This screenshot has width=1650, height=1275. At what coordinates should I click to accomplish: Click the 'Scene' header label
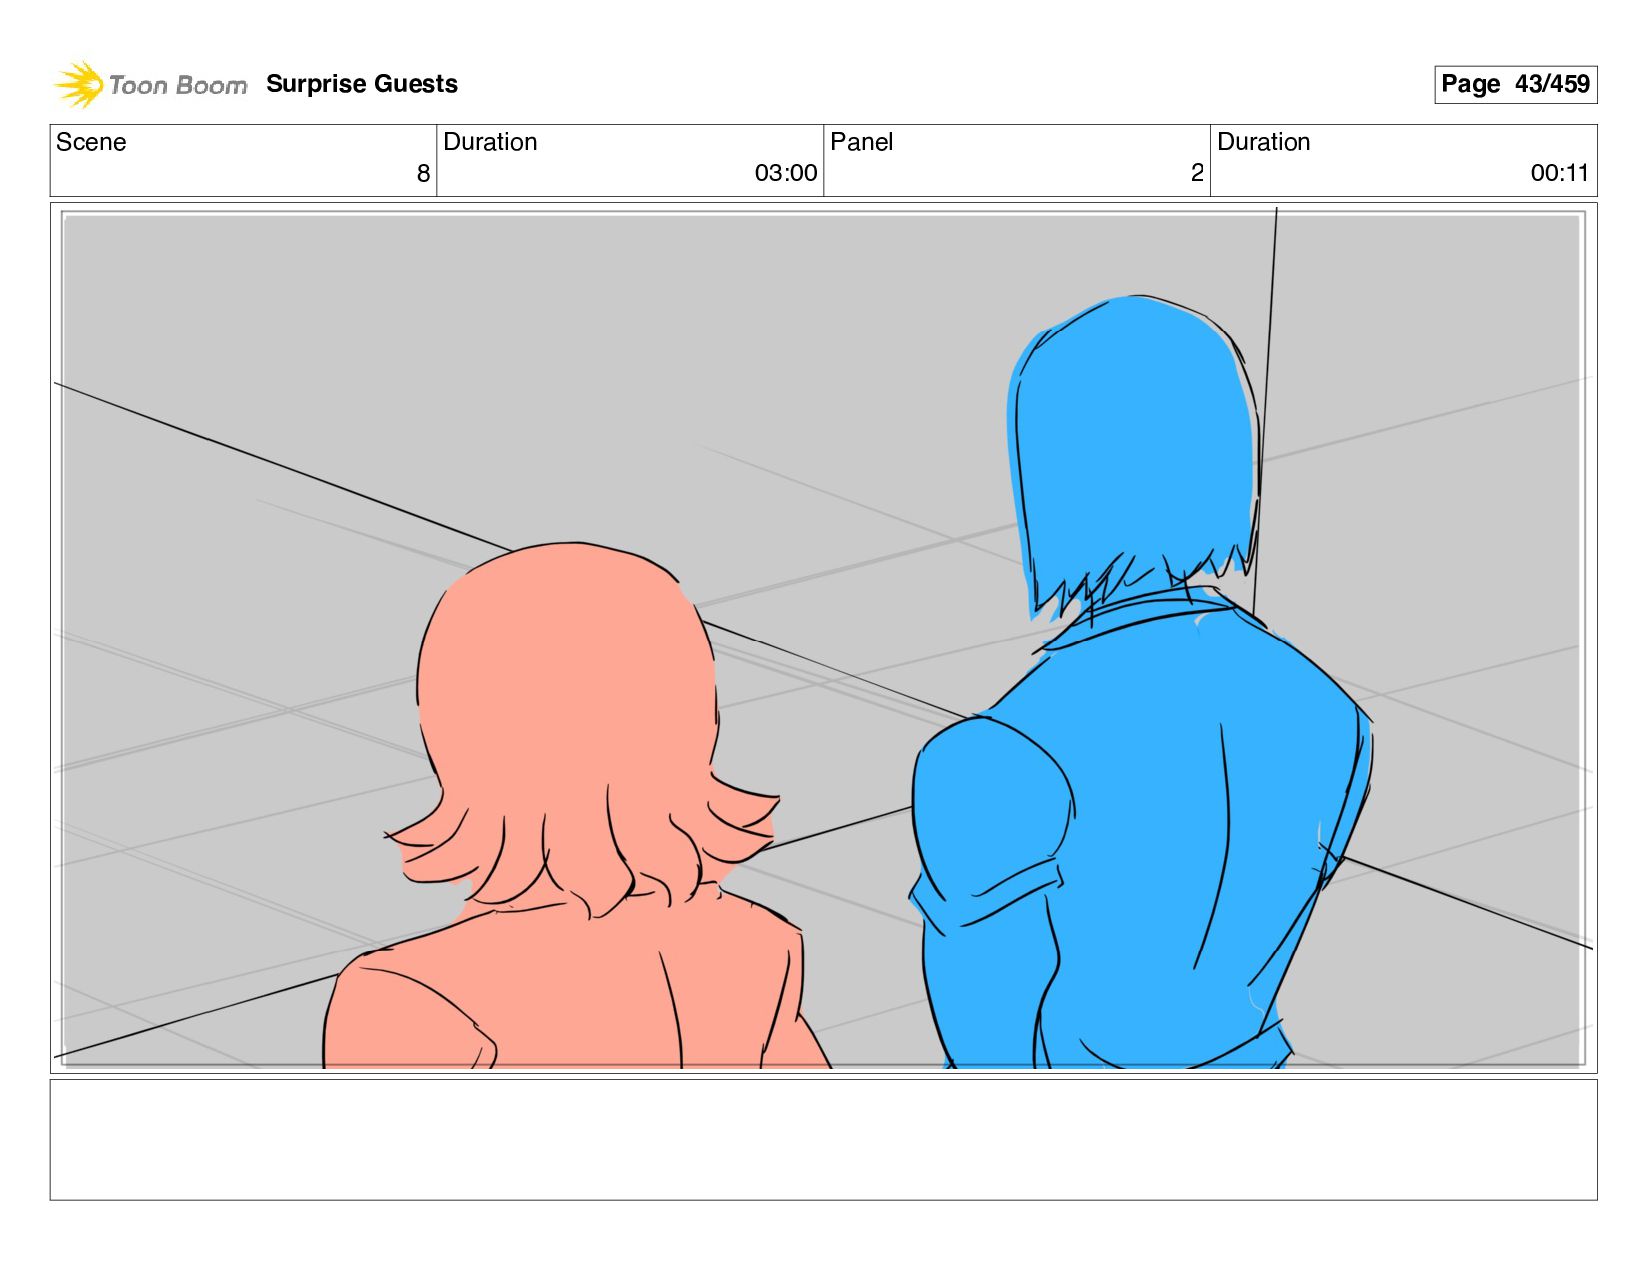coord(91,142)
